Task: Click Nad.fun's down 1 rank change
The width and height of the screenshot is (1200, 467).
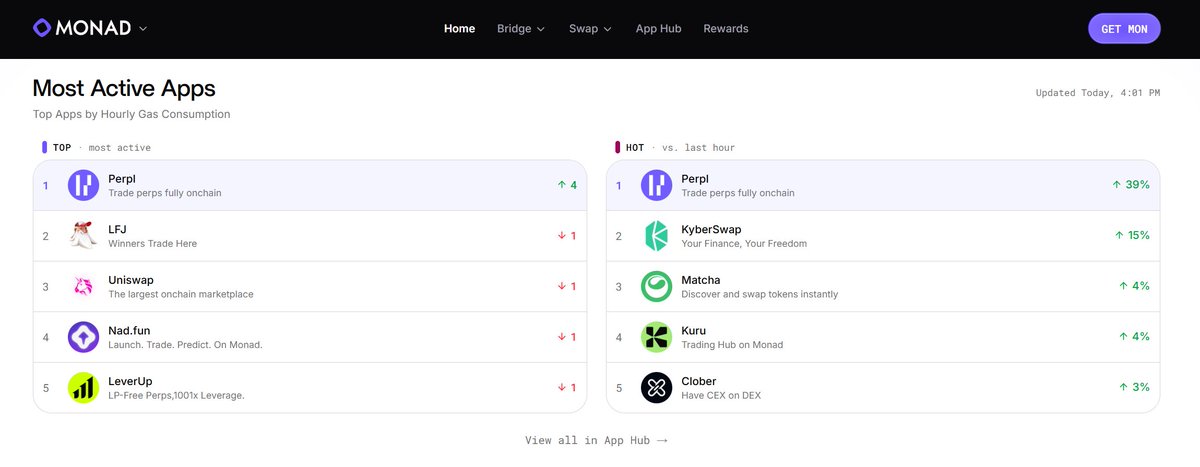Action: [566, 337]
